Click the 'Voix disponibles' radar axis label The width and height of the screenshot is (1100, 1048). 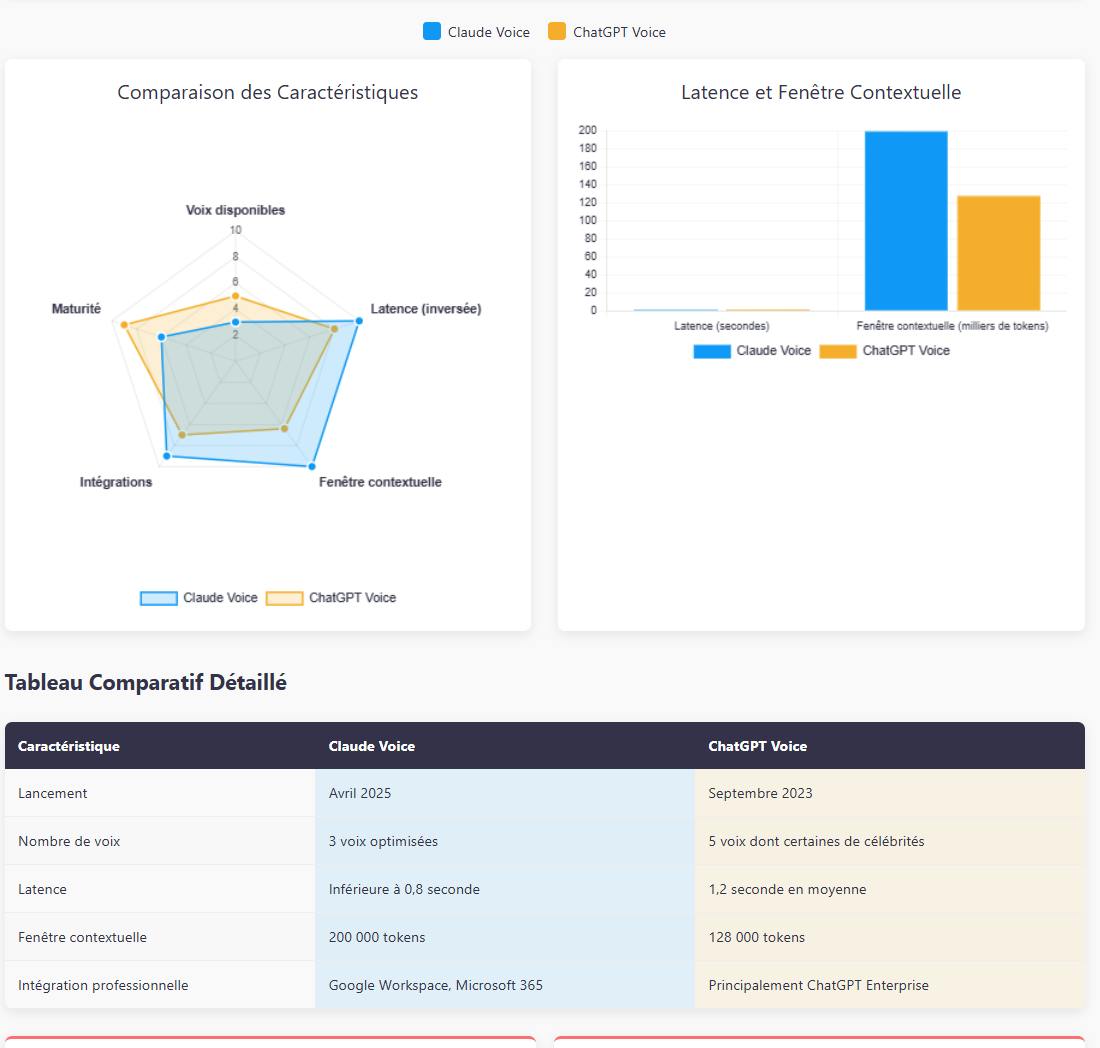pyautogui.click(x=235, y=210)
